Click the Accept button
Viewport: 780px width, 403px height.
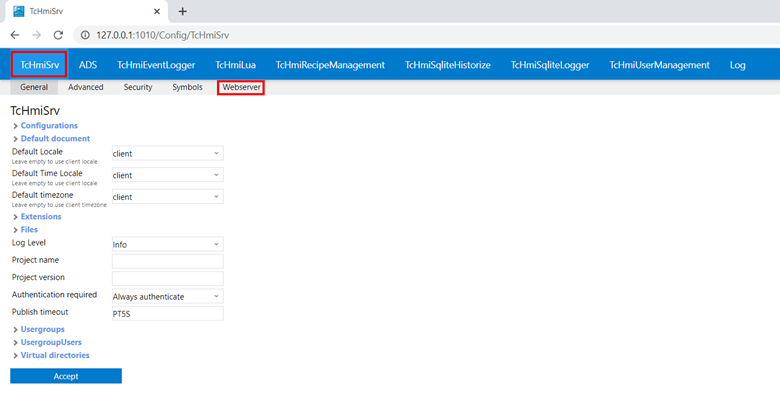point(66,376)
